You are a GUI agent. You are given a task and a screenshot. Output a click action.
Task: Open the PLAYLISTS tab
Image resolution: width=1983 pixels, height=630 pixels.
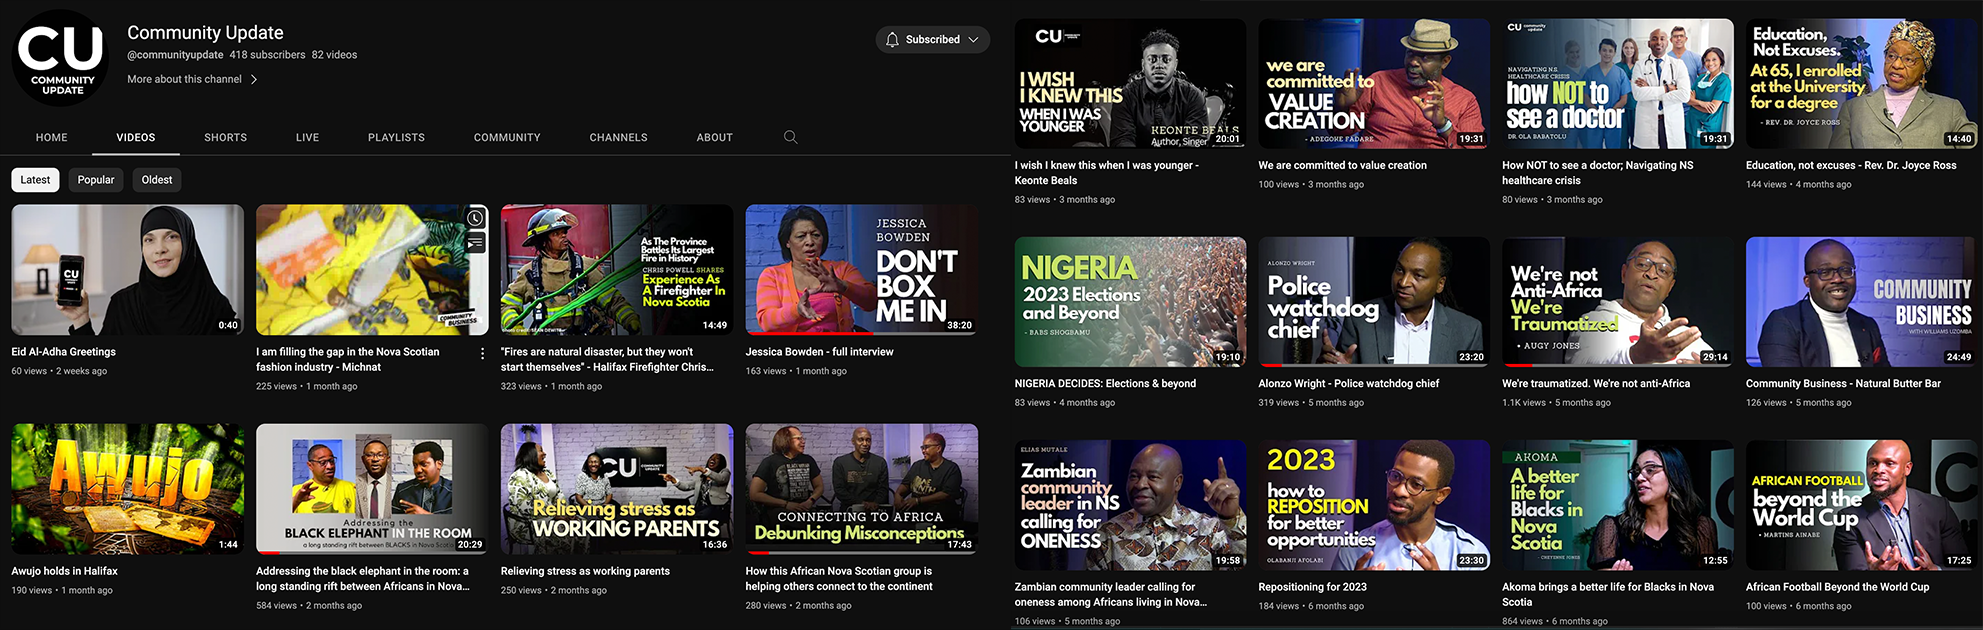point(396,137)
